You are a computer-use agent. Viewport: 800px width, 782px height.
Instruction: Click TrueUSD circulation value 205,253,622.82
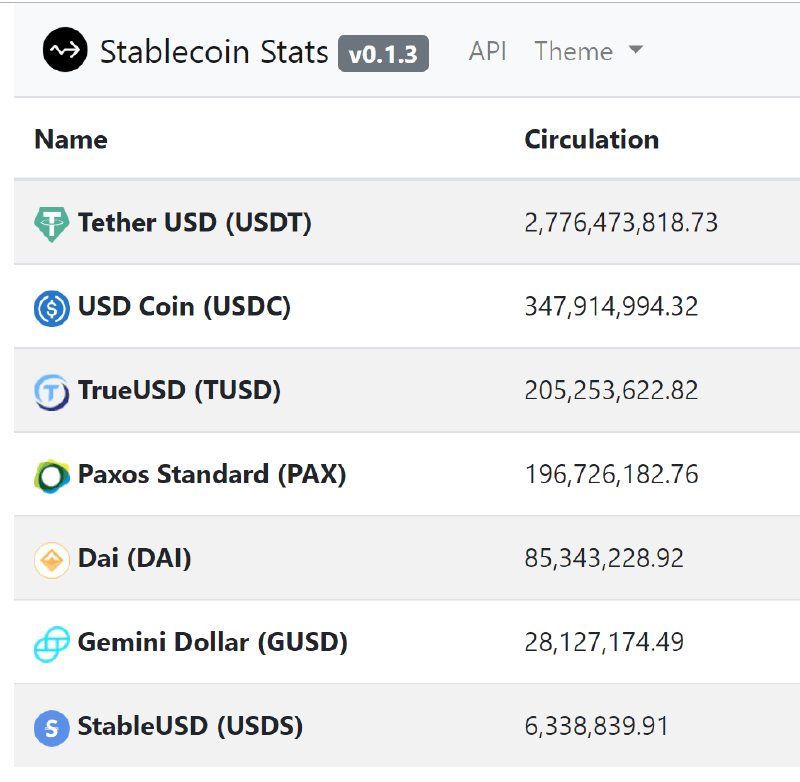click(611, 390)
